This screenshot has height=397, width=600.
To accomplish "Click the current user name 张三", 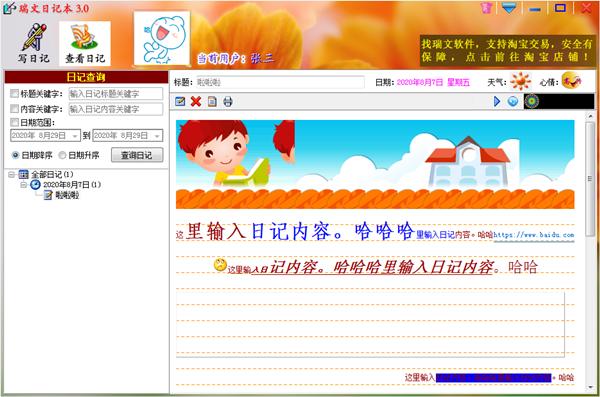I will (x=262, y=58).
